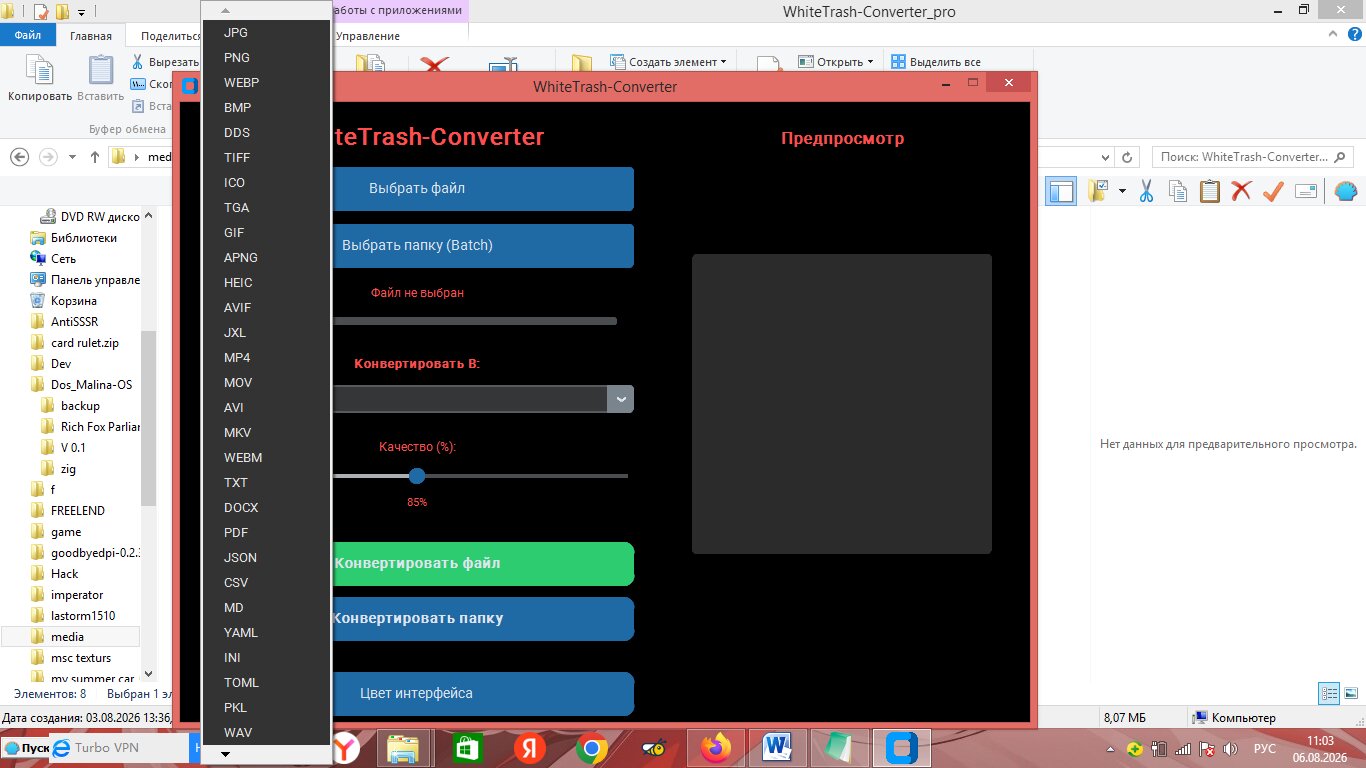Click the clipboard paste icon in toolbar
This screenshot has width=1366, height=768.
coord(1210,191)
